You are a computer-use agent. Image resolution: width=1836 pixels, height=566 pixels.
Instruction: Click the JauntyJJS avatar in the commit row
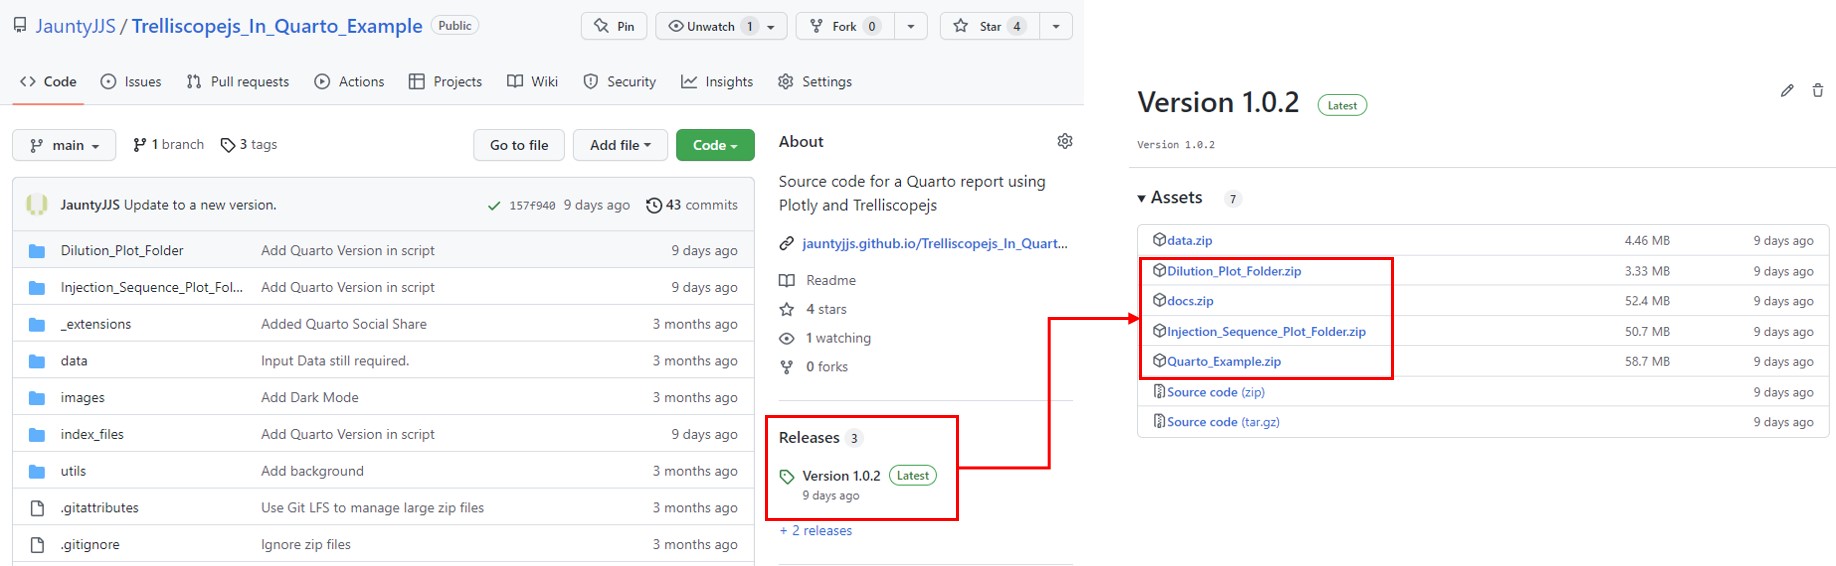pyautogui.click(x=37, y=205)
